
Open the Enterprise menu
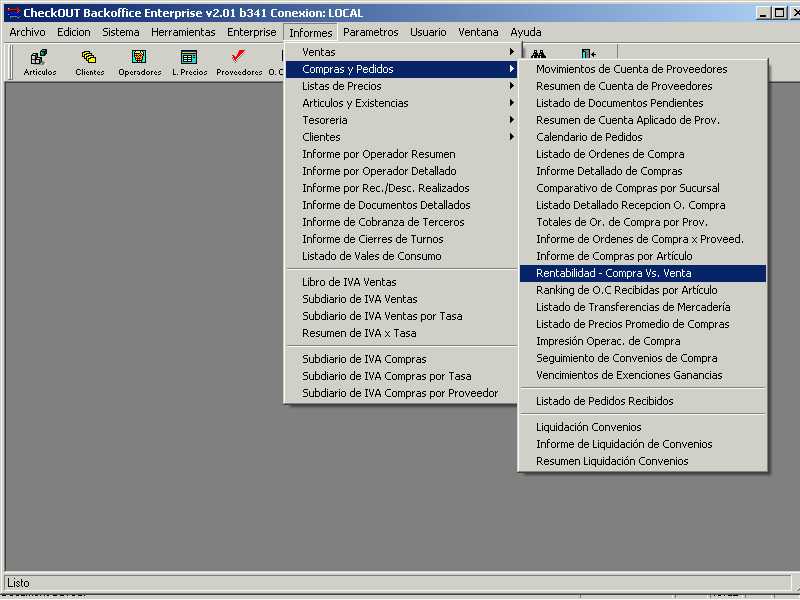pyautogui.click(x=252, y=32)
